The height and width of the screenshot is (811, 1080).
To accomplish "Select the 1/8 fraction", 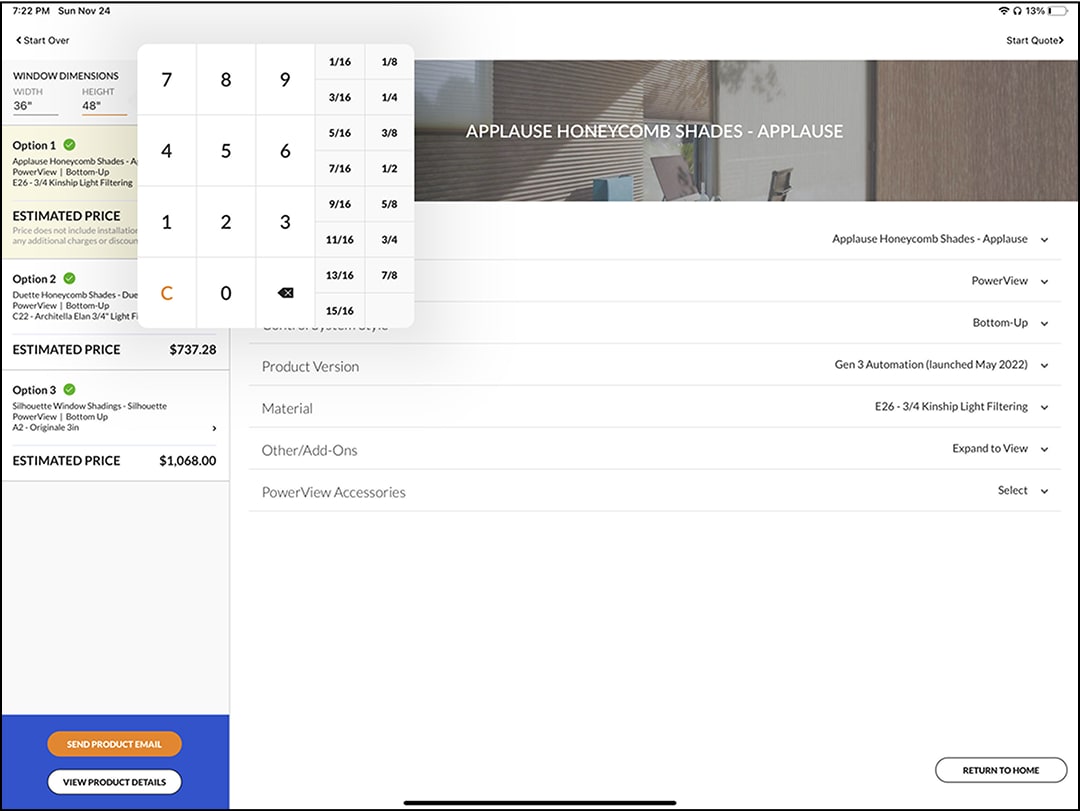I will [x=389, y=61].
